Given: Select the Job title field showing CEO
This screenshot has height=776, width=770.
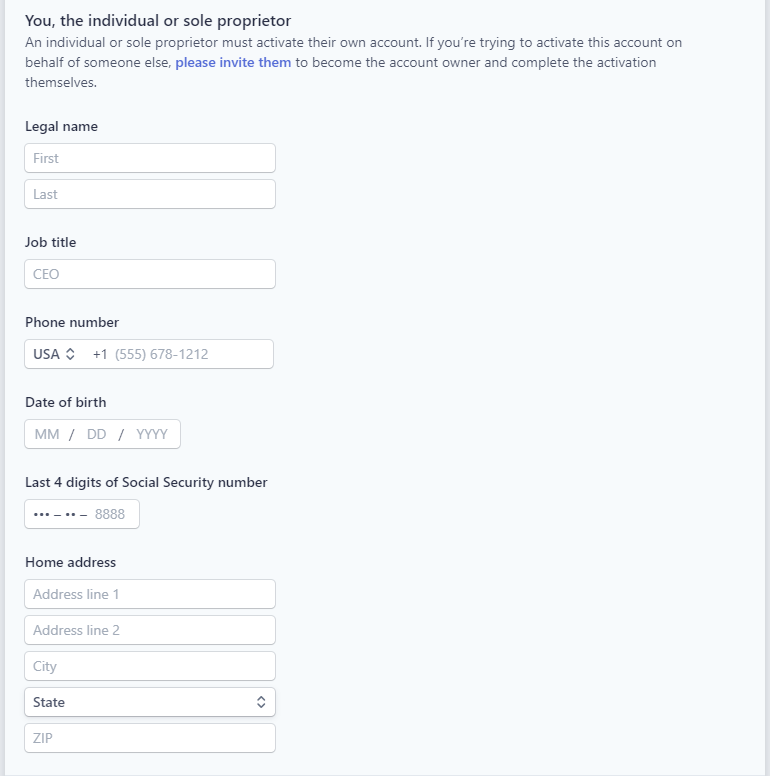Looking at the screenshot, I should click(150, 274).
